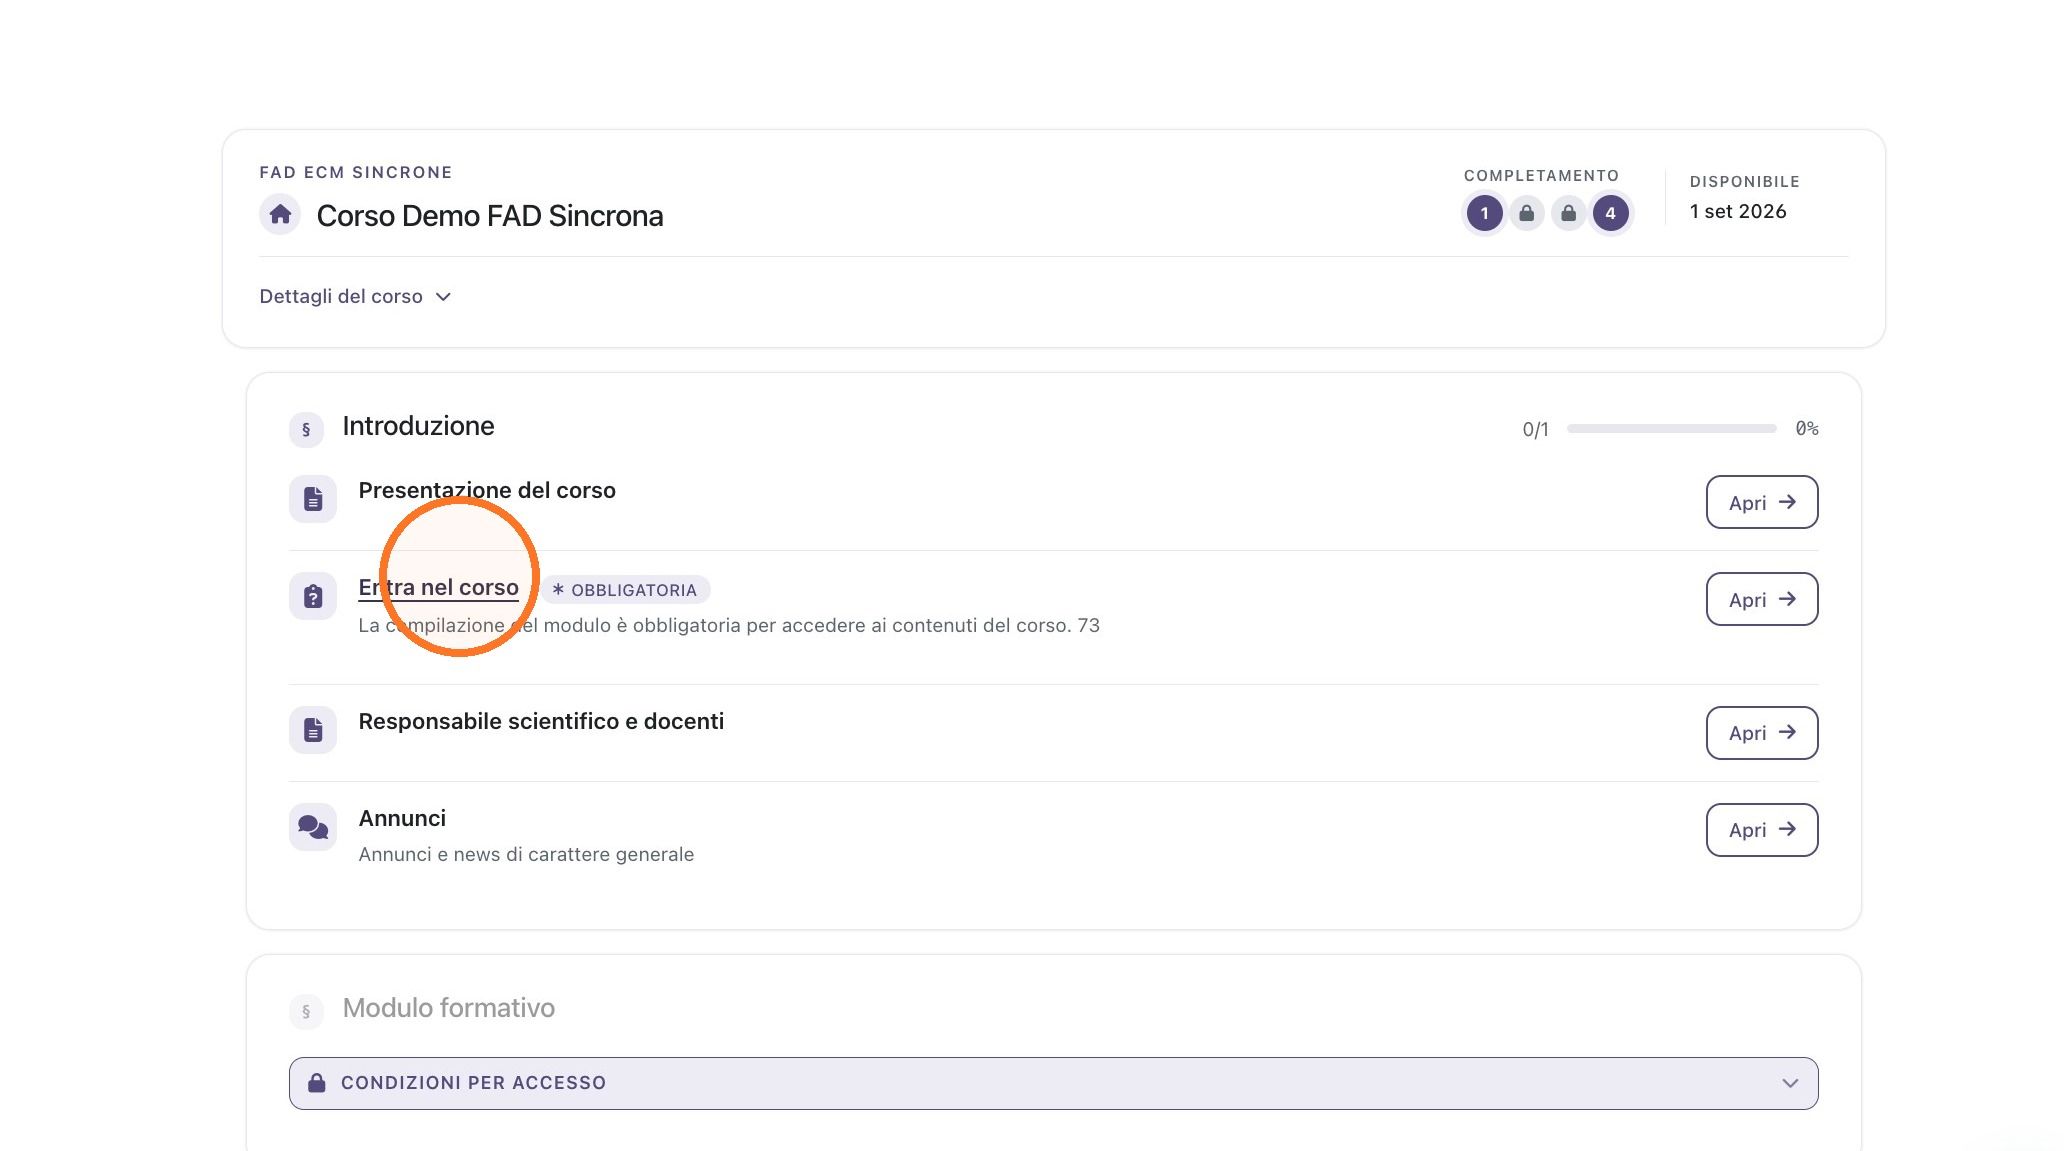2064x1151 pixels.
Task: Select completion step 4 circle
Action: coord(1610,213)
